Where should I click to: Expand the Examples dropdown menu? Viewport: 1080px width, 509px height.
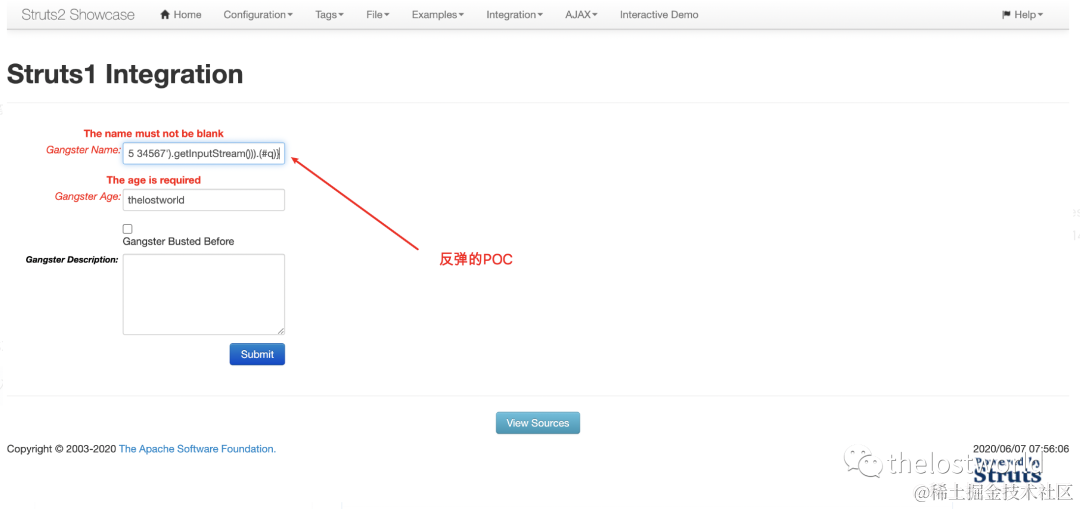pyautogui.click(x=437, y=14)
